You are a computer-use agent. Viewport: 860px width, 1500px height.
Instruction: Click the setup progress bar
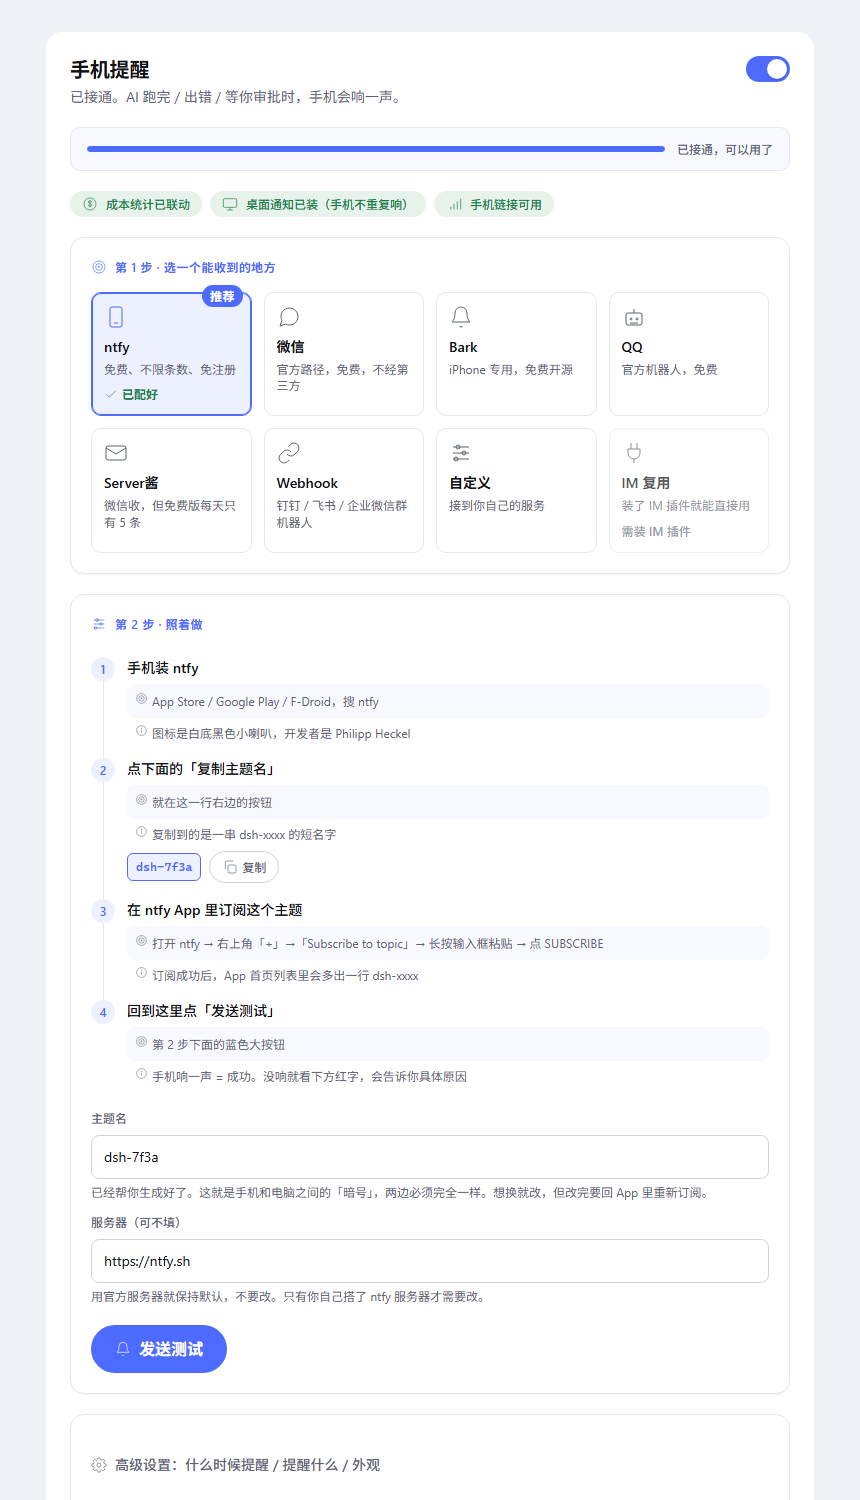pos(376,149)
